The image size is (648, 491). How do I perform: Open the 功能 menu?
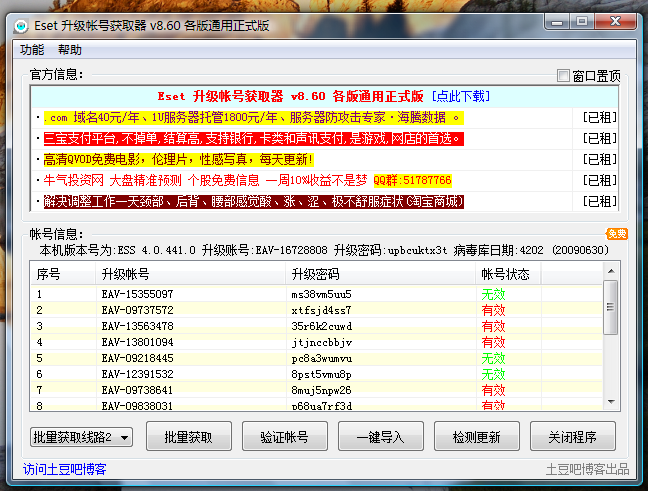pos(32,50)
